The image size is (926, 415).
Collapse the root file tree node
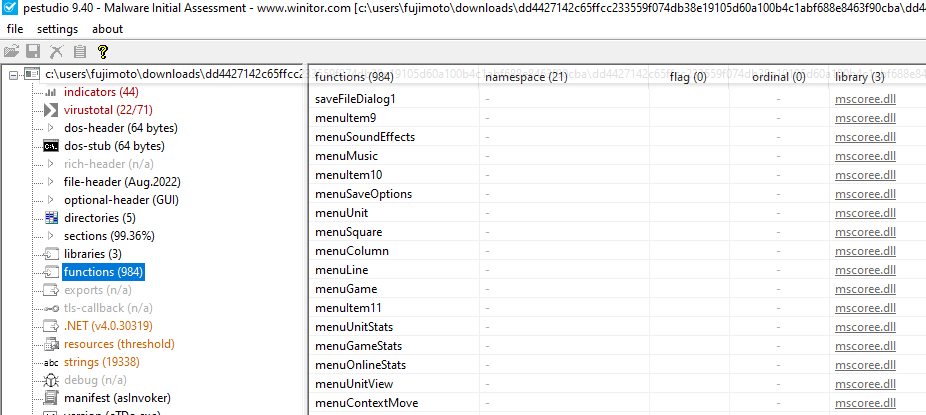click(14, 74)
